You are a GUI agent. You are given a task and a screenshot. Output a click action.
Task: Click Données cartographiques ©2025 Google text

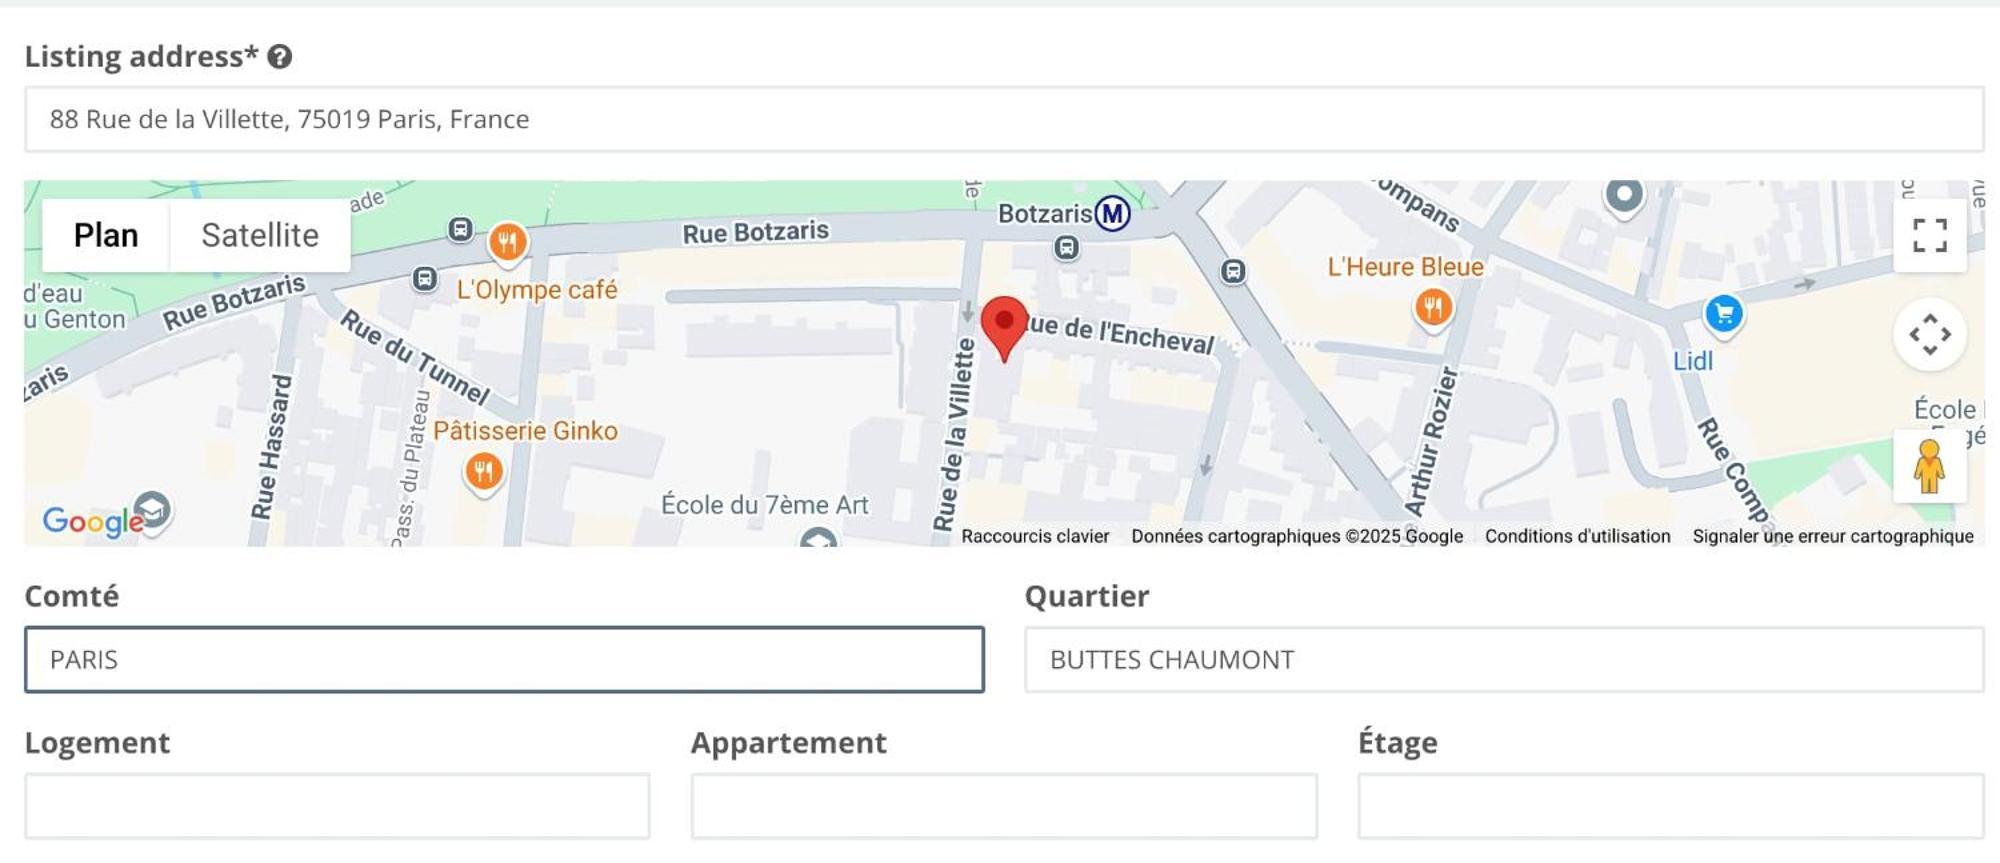coord(1297,536)
